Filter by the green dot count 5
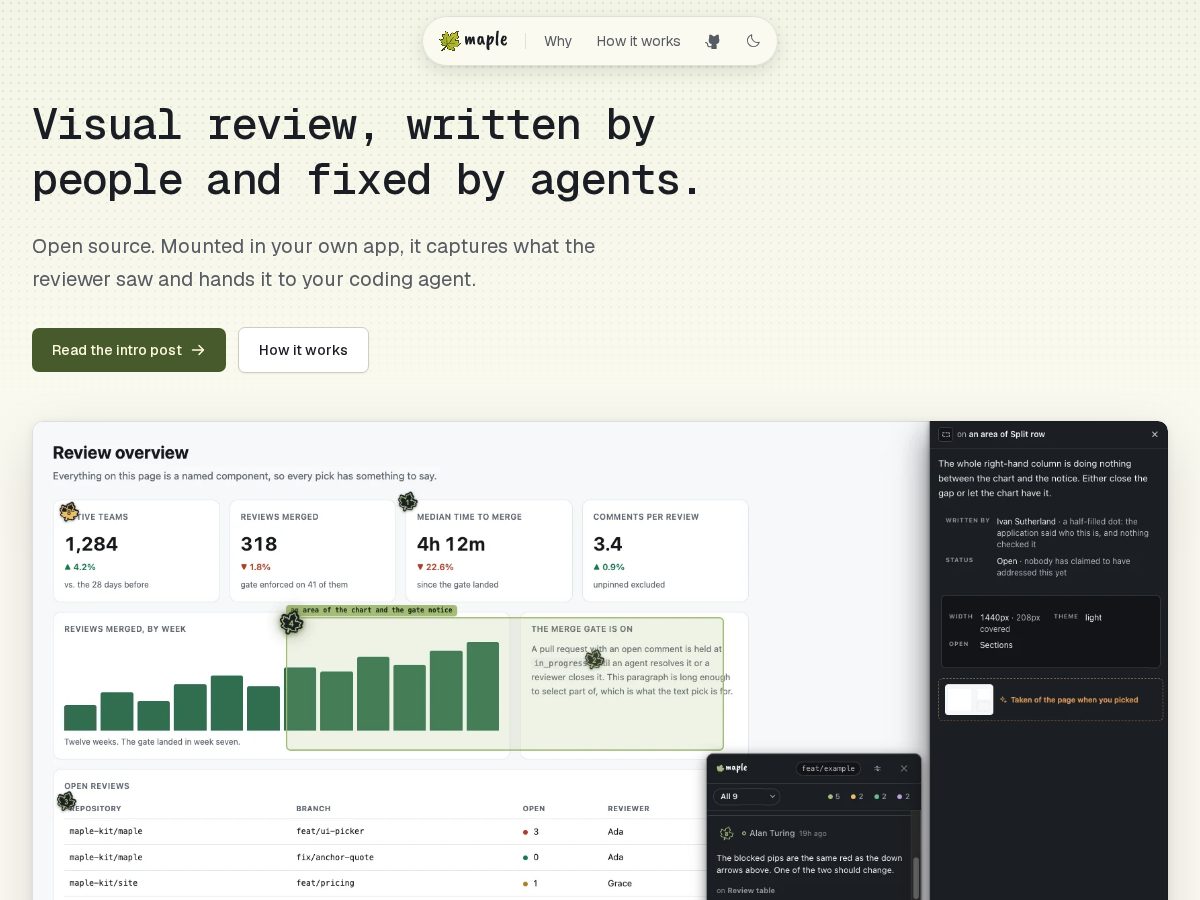This screenshot has width=1200, height=900. coord(834,797)
